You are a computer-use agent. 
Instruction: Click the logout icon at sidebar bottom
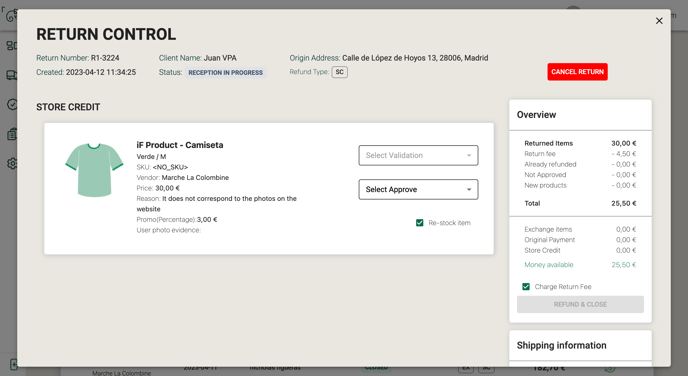pyautogui.click(x=13, y=365)
